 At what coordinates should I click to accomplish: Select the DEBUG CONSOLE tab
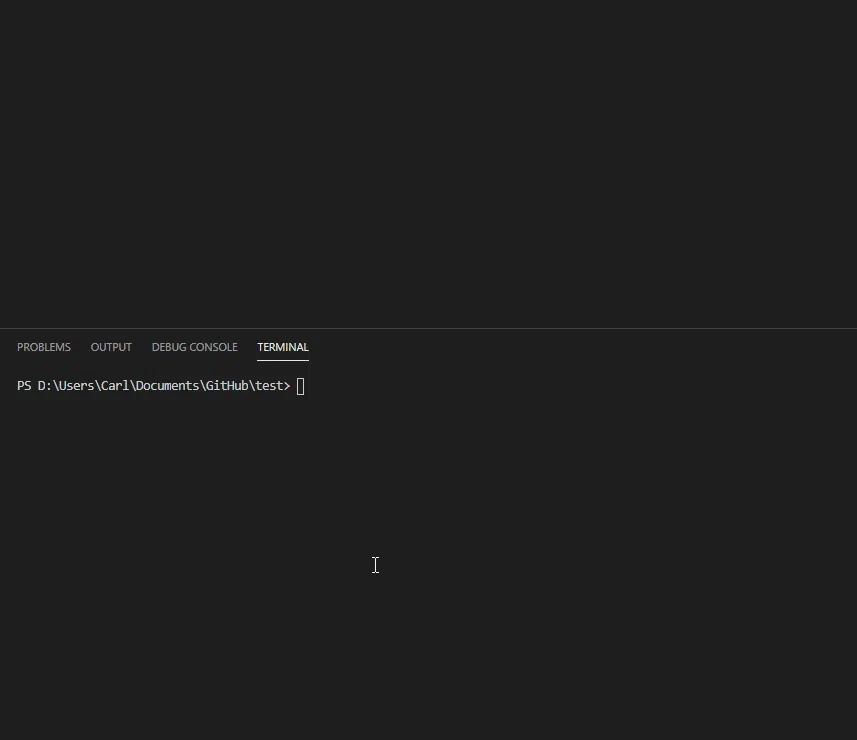[194, 347]
